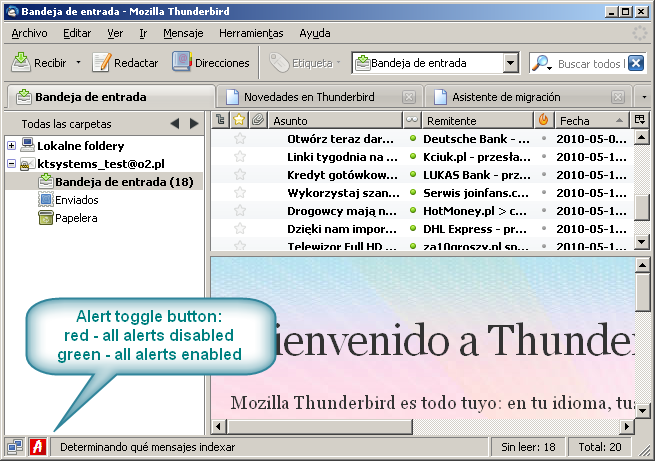Open the Bandeja de entrada folder combo box
This screenshot has height=461, width=655.
click(x=436, y=63)
